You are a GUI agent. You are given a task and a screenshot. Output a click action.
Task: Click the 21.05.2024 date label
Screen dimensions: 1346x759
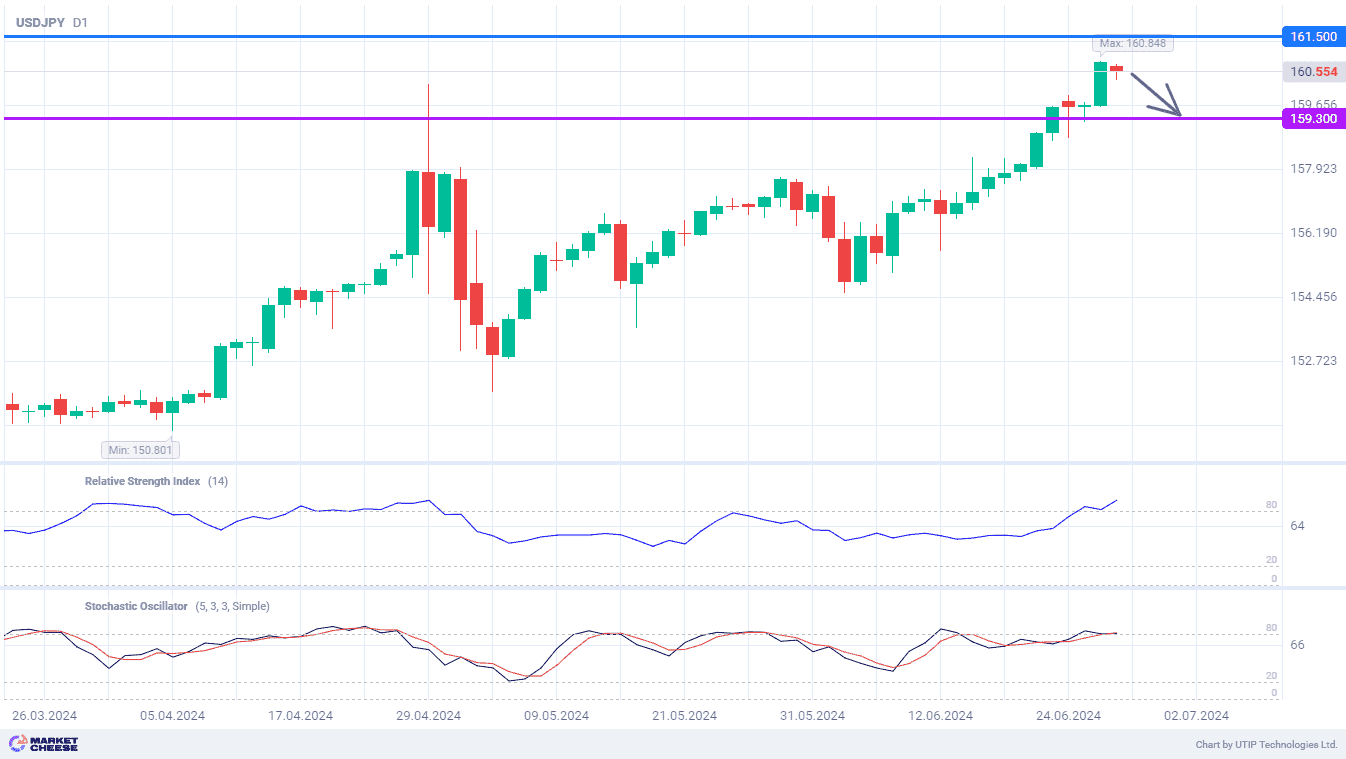(684, 716)
